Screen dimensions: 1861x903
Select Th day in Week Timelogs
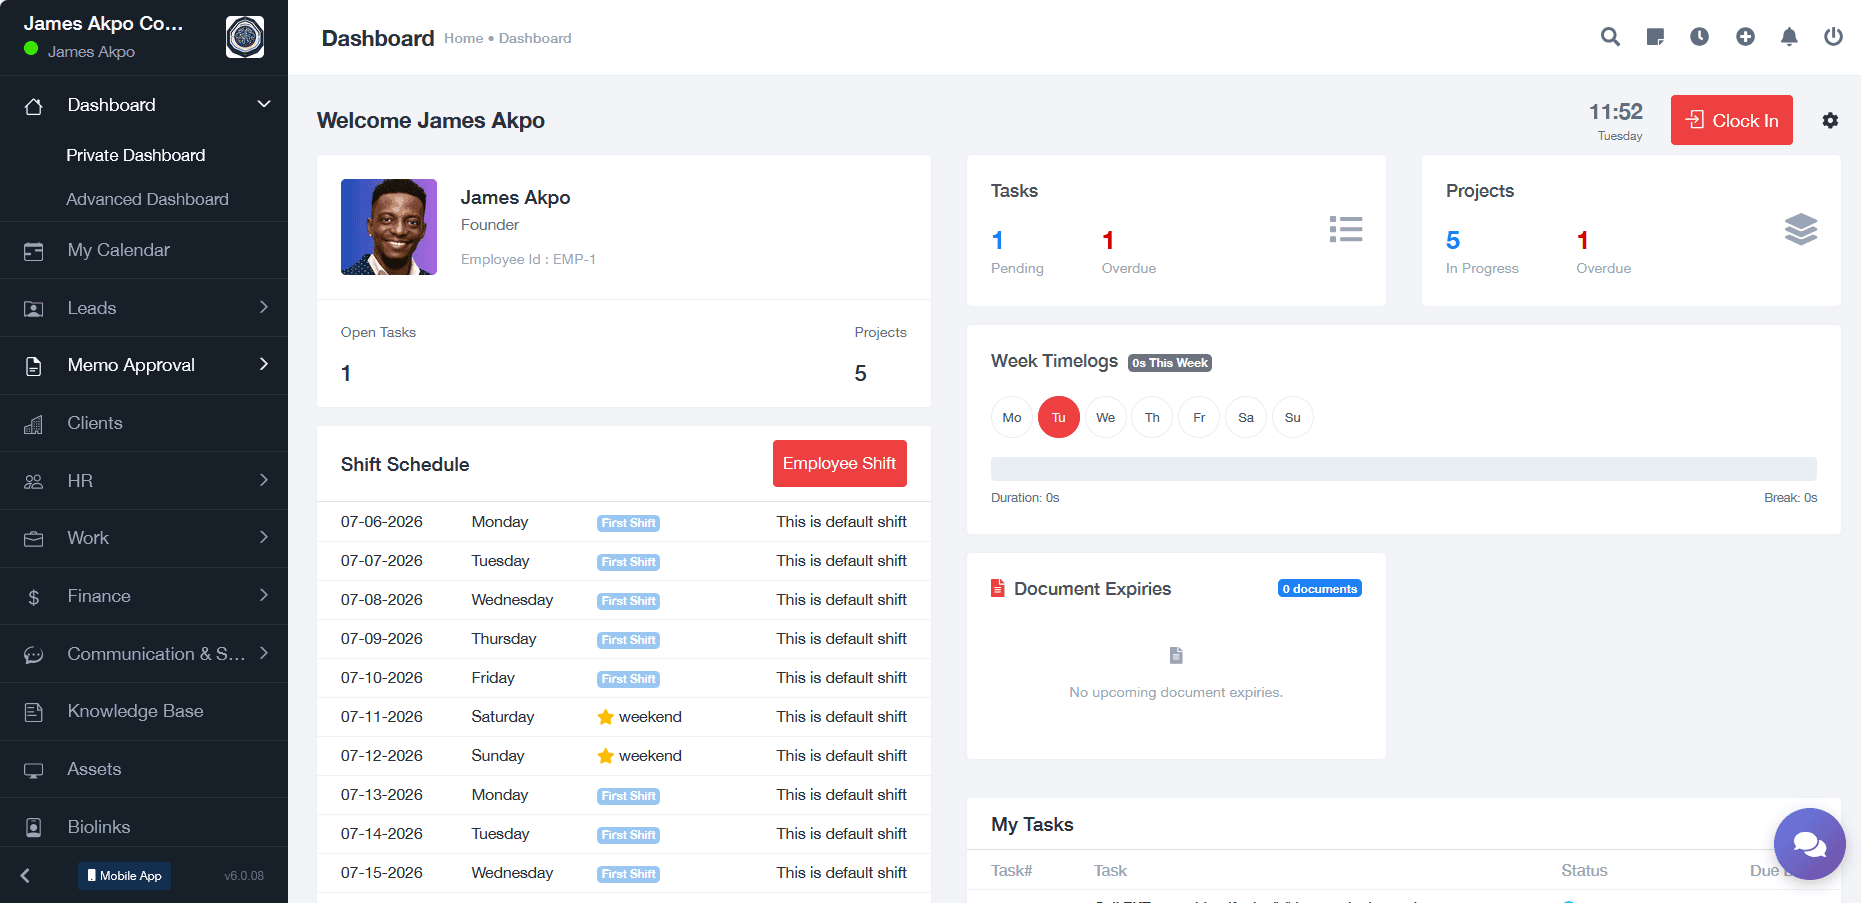(1152, 417)
